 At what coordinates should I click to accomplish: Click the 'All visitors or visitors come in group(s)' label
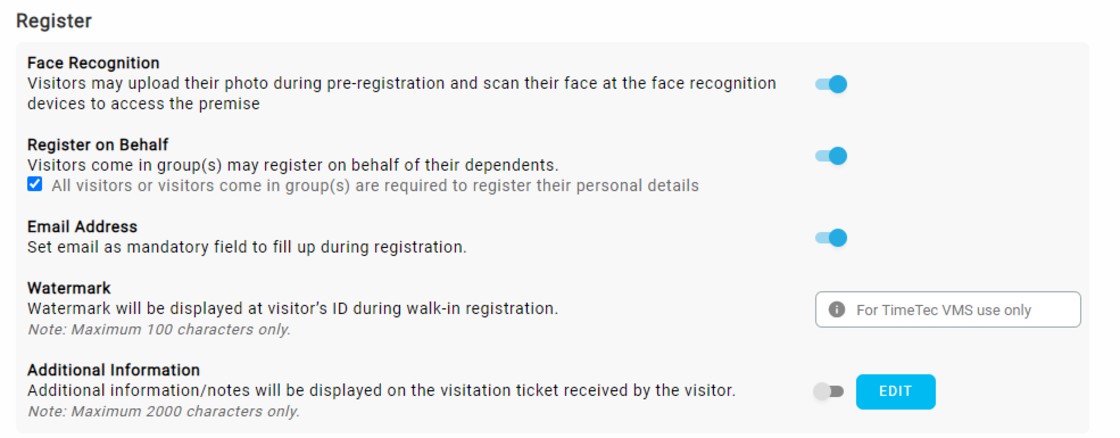click(374, 186)
